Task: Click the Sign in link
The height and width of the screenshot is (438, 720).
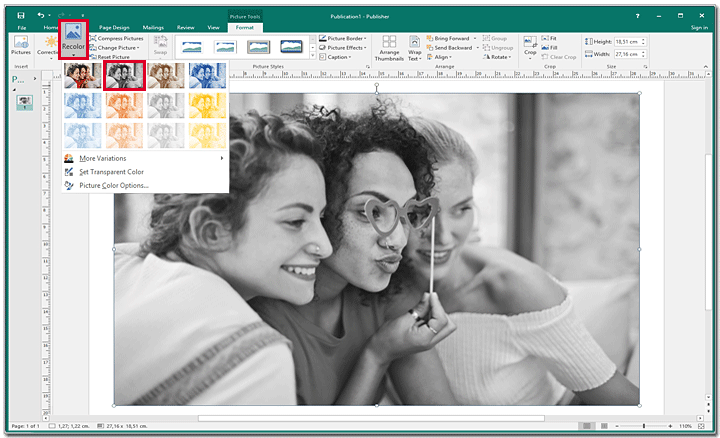Action: [699, 28]
